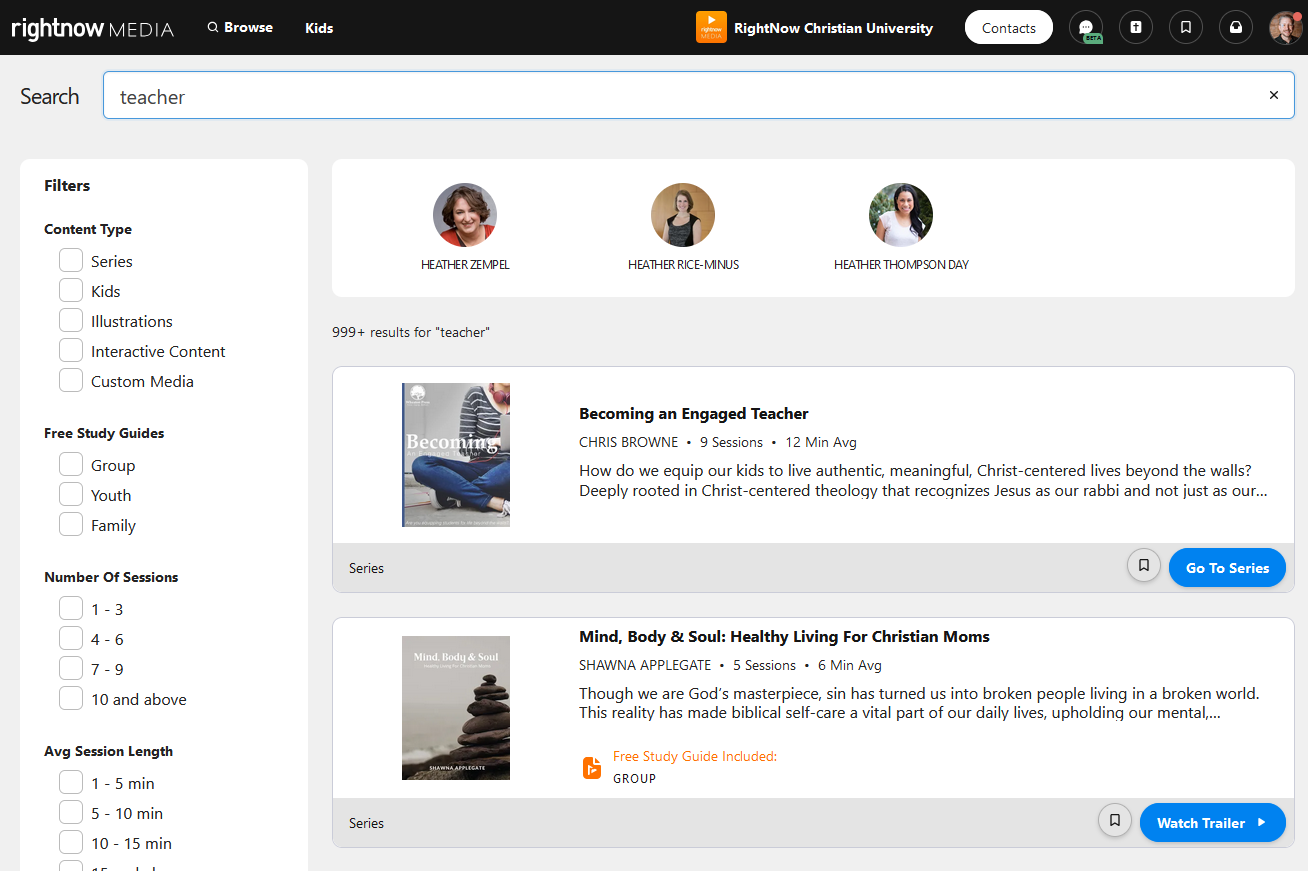Focus the search field containing teacher

click(x=699, y=96)
